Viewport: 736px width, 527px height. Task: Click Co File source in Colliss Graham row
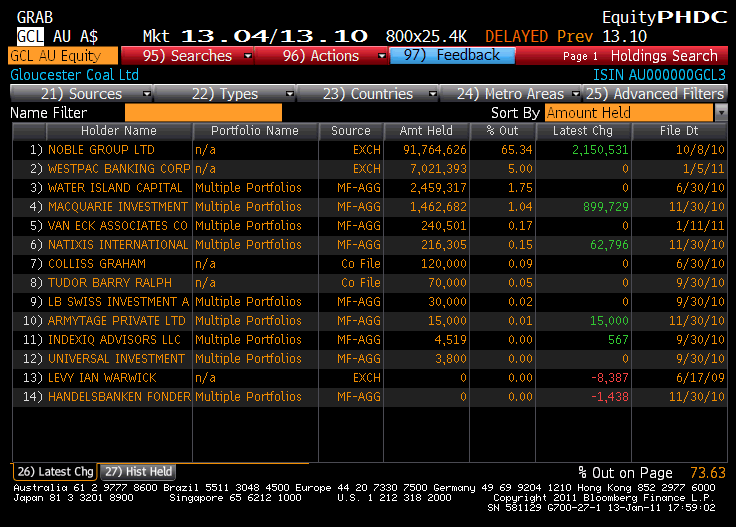point(360,264)
